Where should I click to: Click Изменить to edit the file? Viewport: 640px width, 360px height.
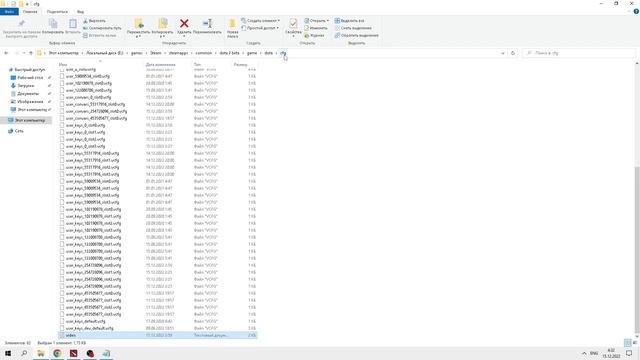coord(316,28)
